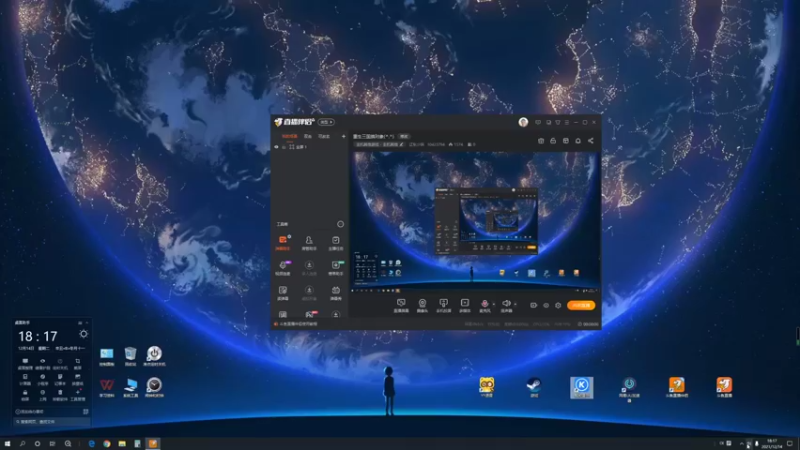The width and height of the screenshot is (800, 450).
Task: Open Task View from the taskbar
Action: coord(52,443)
